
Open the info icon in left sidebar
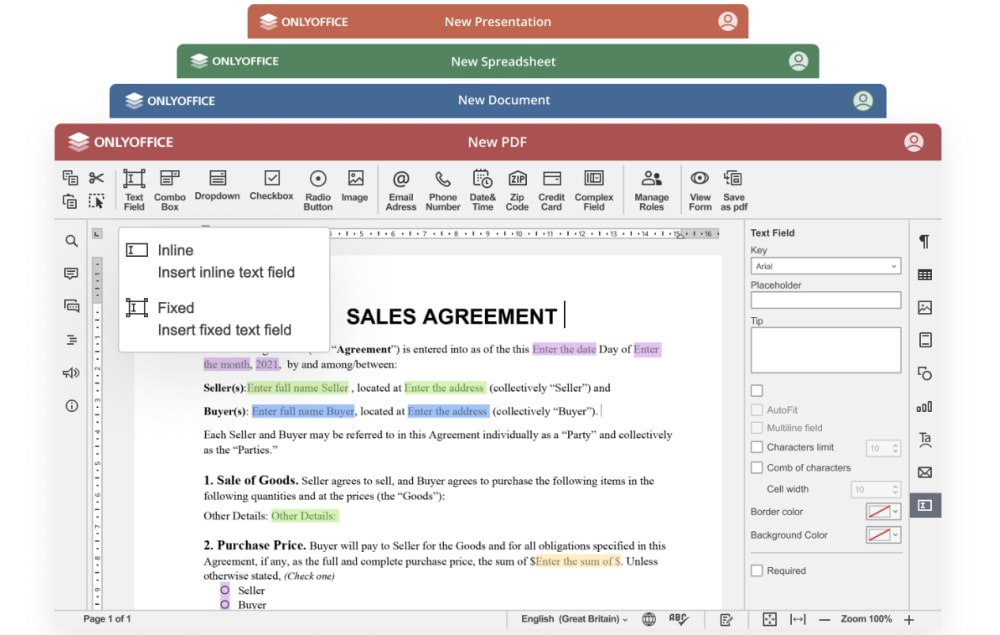coord(71,405)
